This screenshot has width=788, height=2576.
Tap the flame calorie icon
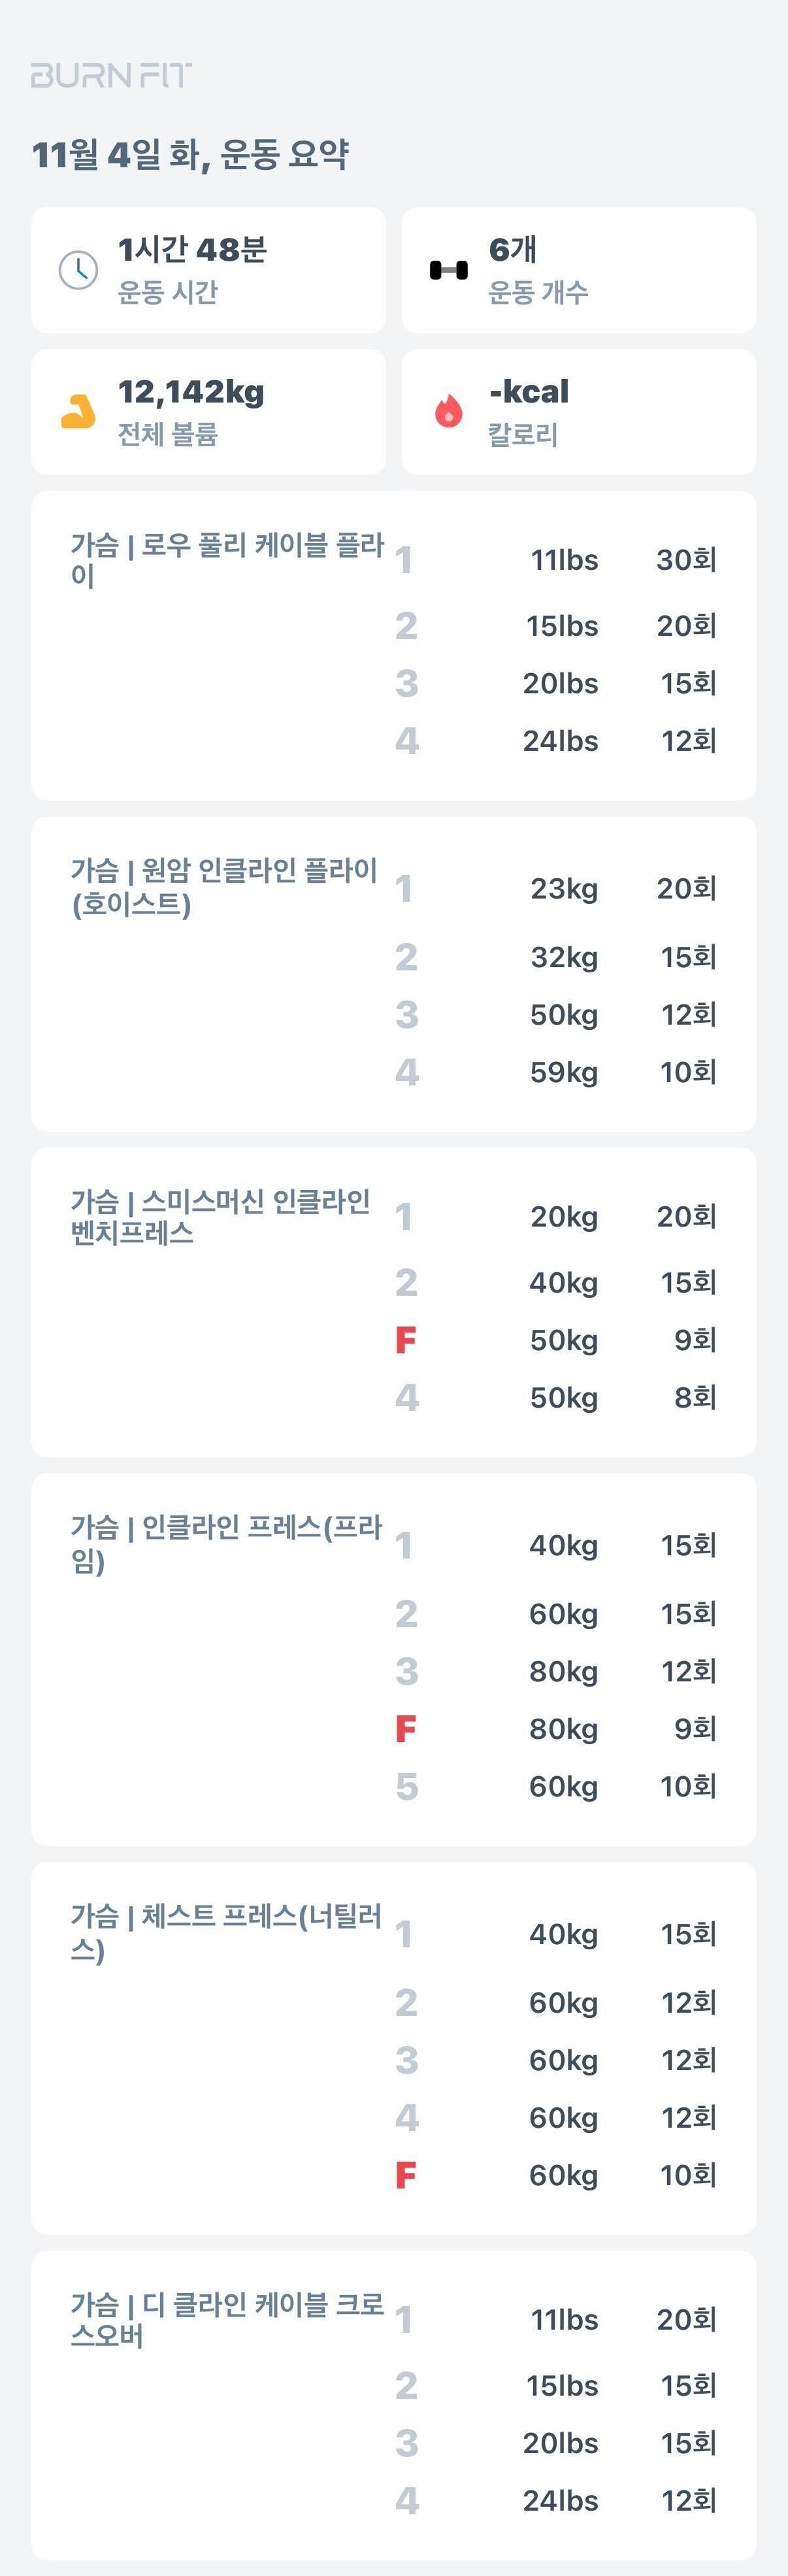(448, 411)
